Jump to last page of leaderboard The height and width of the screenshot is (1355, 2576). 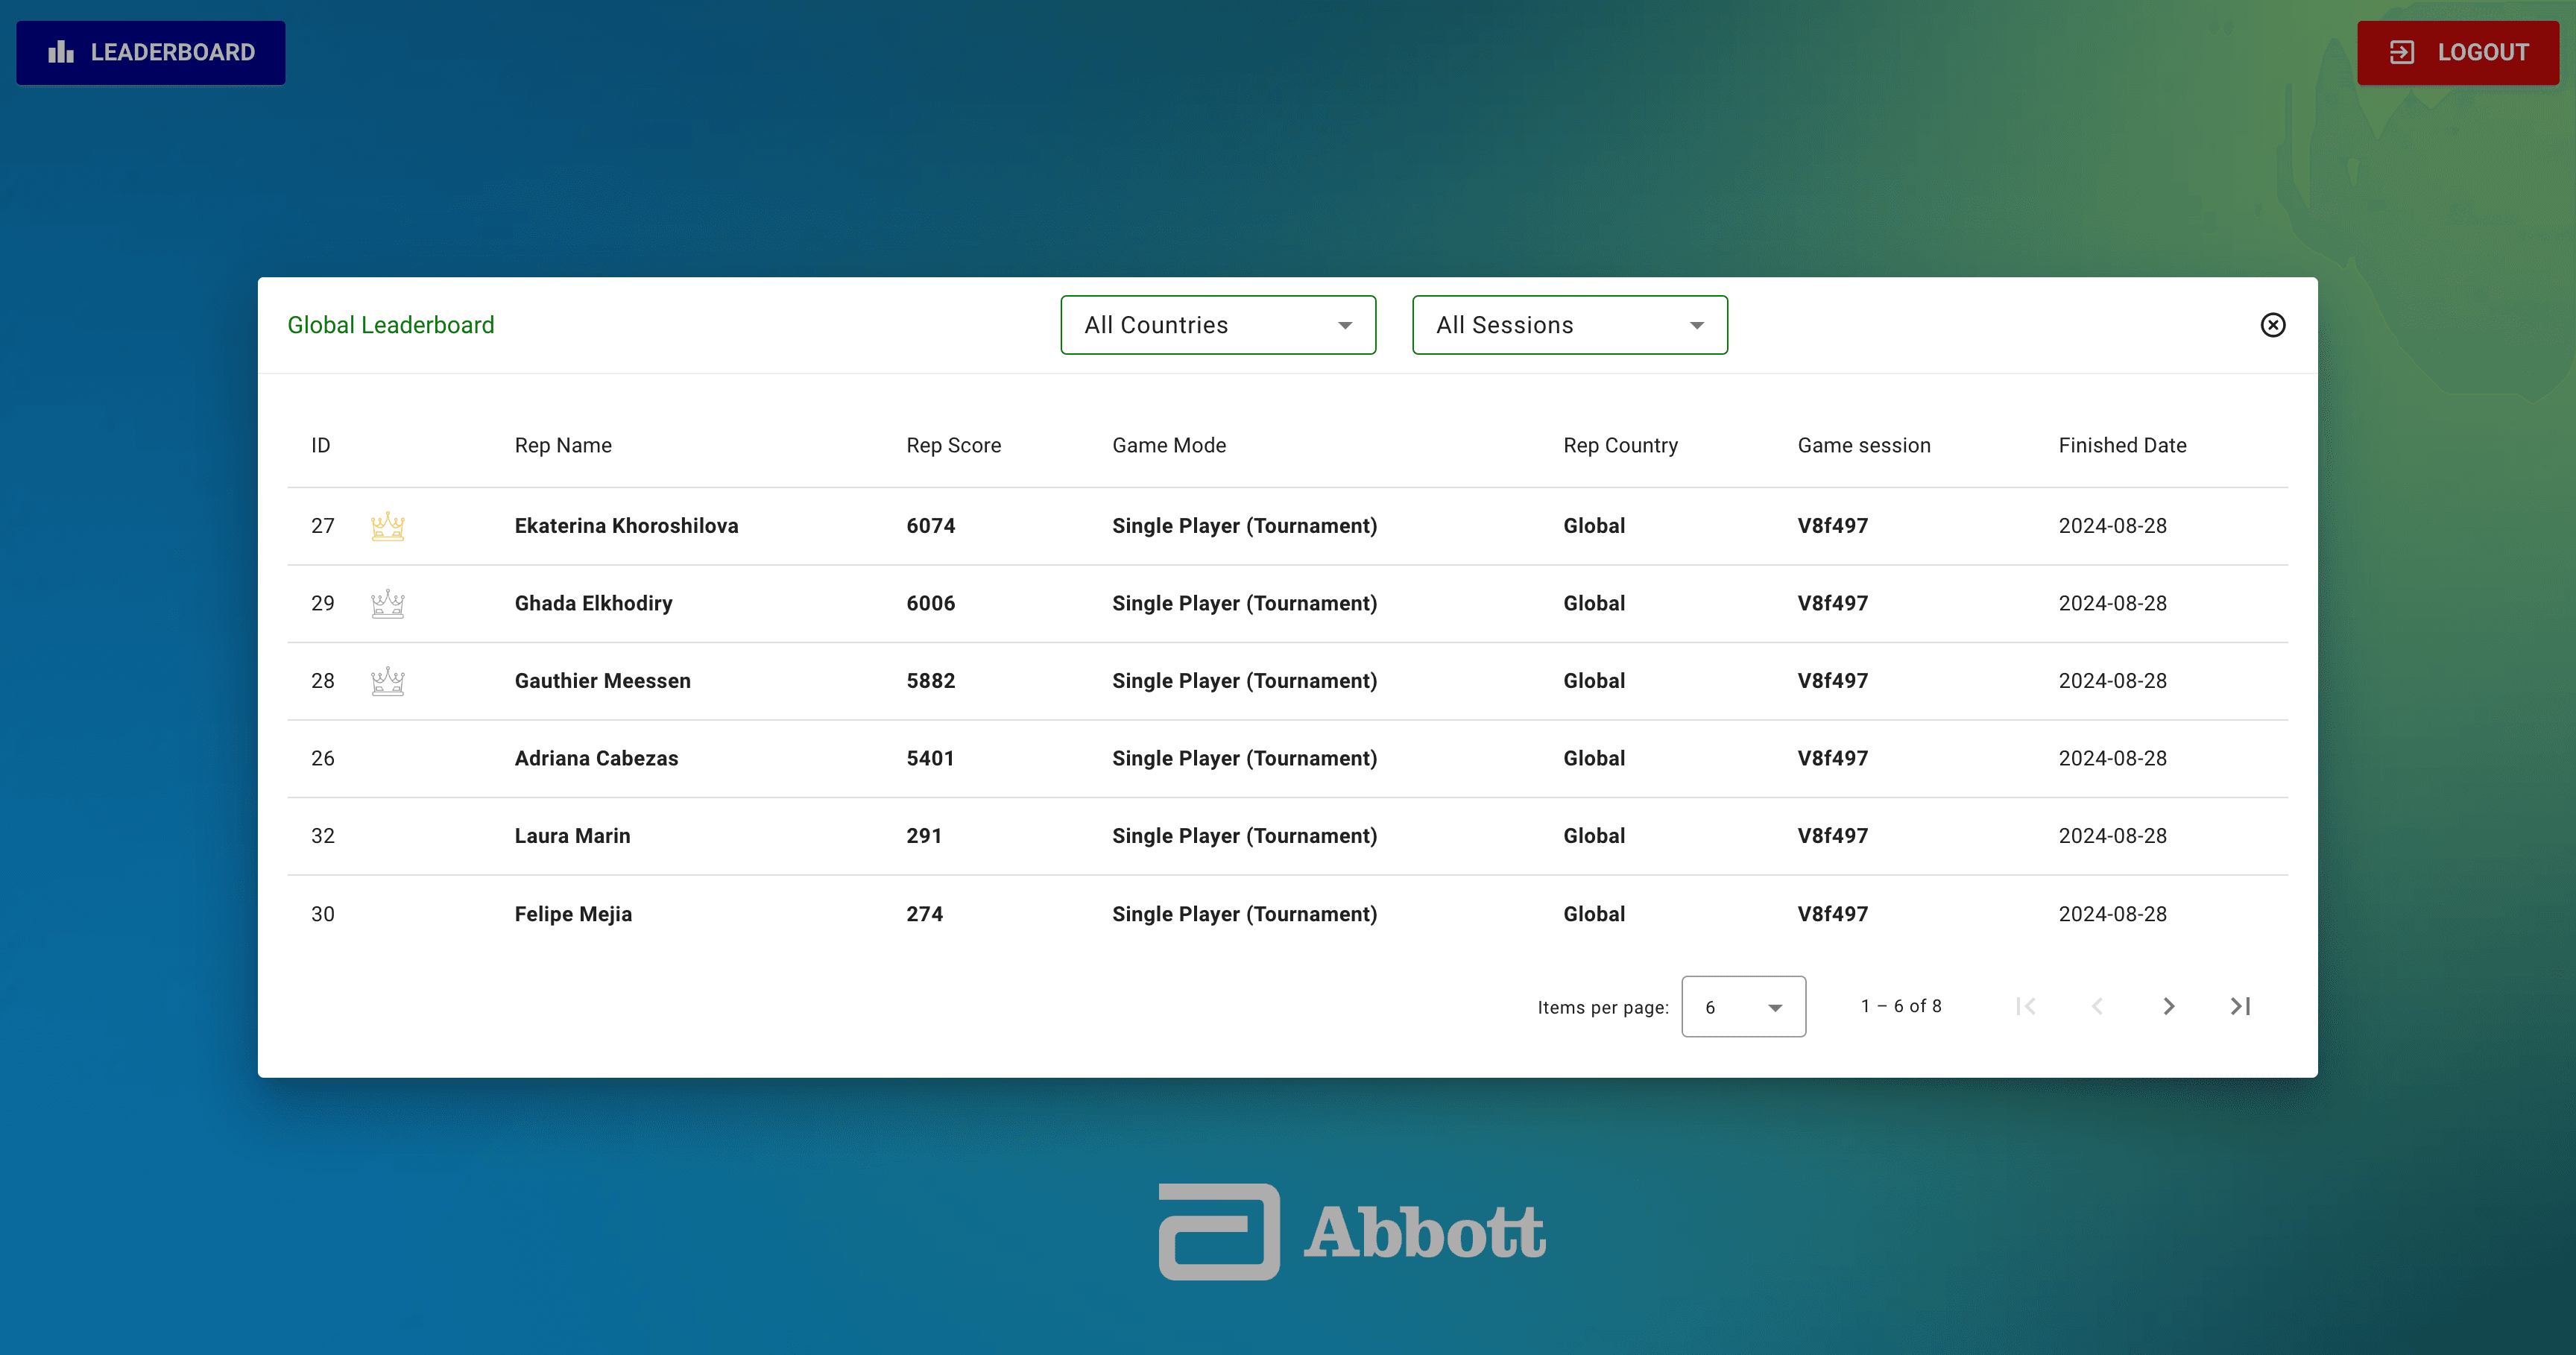coord(2240,1006)
